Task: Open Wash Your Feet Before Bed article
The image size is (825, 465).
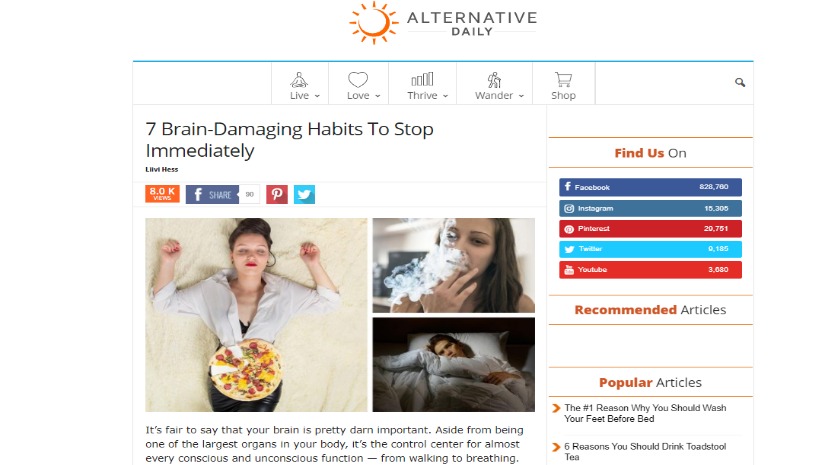Action: 645,413
